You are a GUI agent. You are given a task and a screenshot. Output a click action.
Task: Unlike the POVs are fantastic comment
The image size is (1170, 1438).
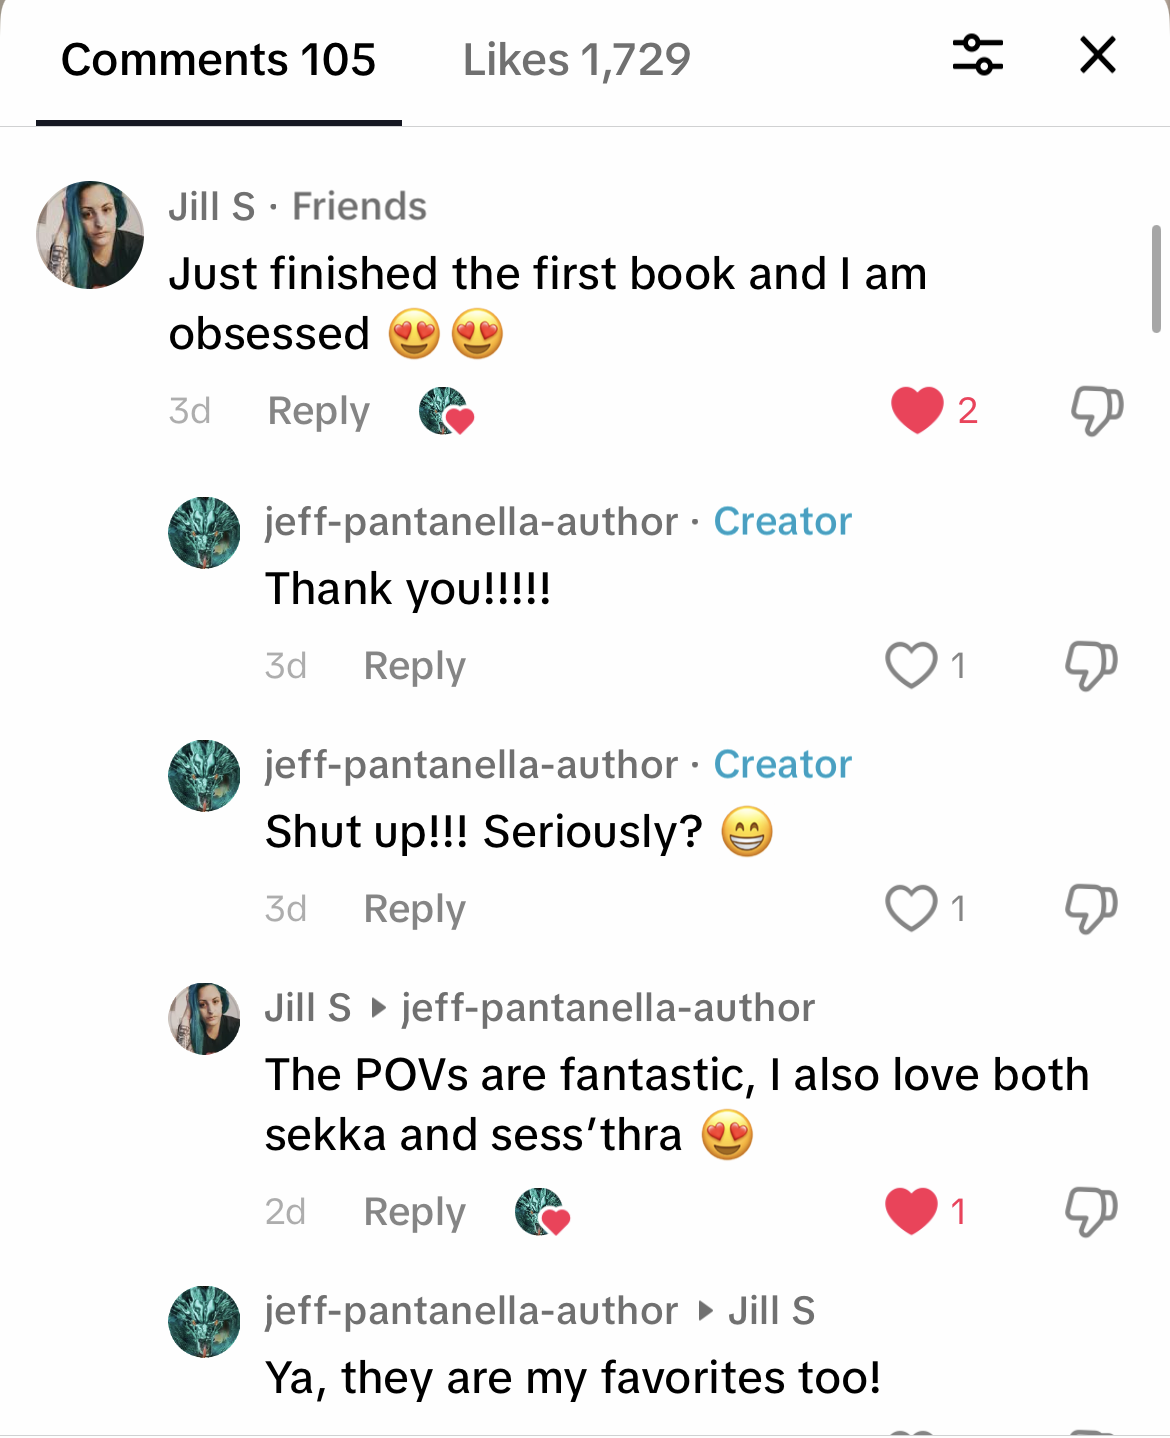pos(911,1211)
